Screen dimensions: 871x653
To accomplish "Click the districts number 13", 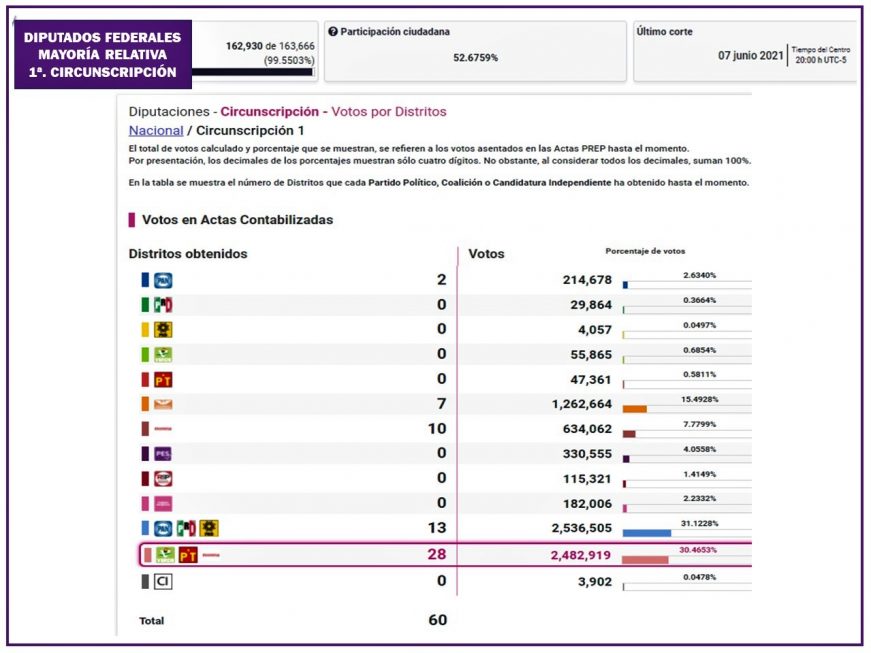I will tap(437, 528).
